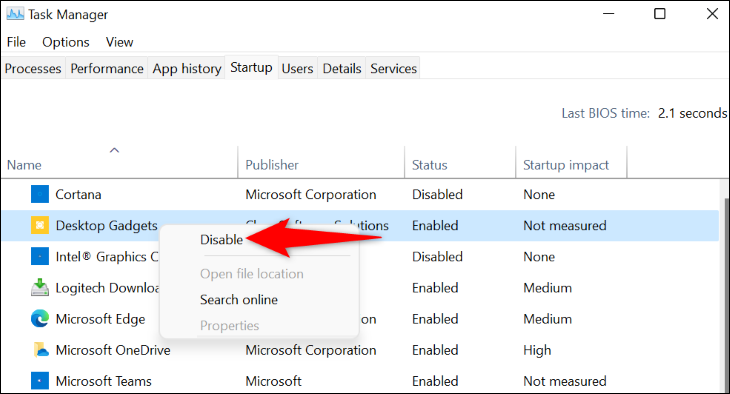Screen dimensions: 730x394
Task: Choose Disable from the context menu
Action: 222,239
